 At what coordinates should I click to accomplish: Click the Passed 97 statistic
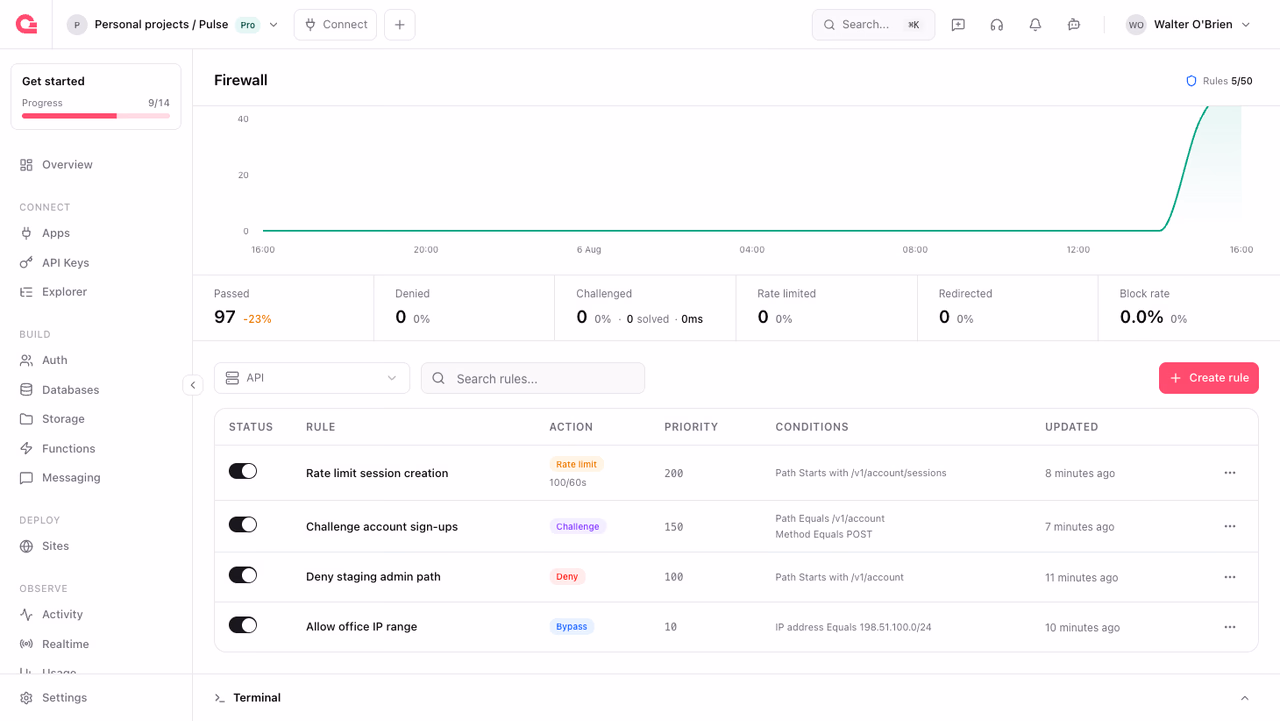pos(283,308)
